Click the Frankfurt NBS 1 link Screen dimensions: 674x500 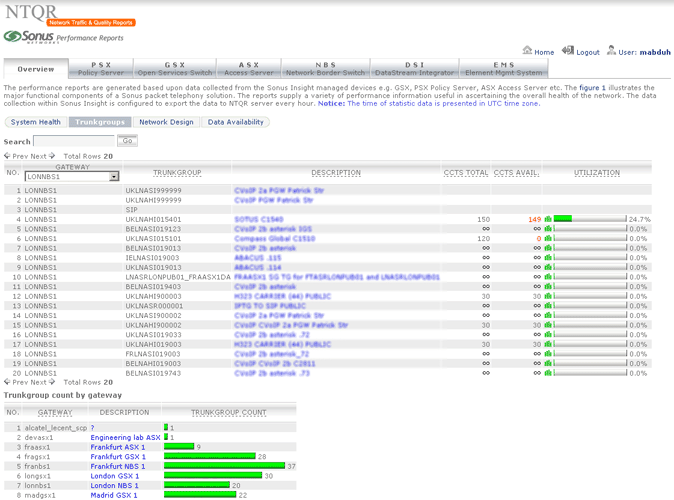point(118,466)
